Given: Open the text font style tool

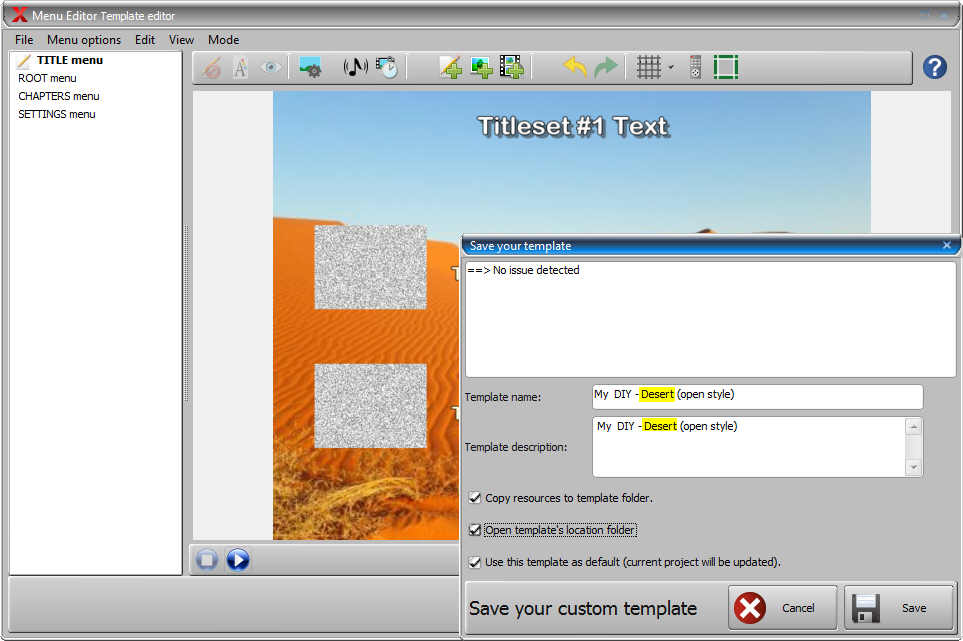Looking at the screenshot, I should click(x=241, y=68).
